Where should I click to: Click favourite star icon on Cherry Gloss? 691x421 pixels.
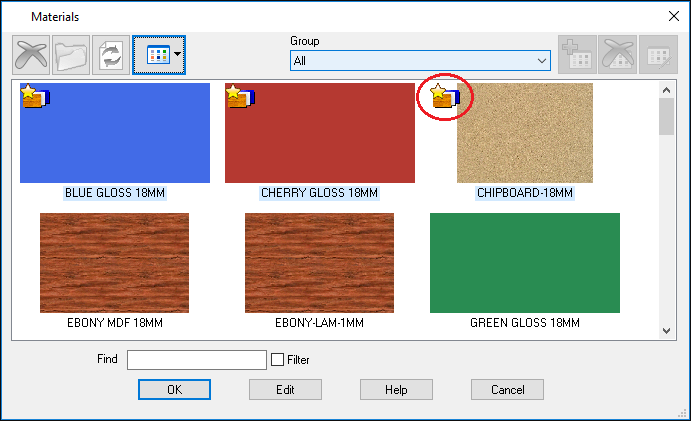click(x=240, y=96)
